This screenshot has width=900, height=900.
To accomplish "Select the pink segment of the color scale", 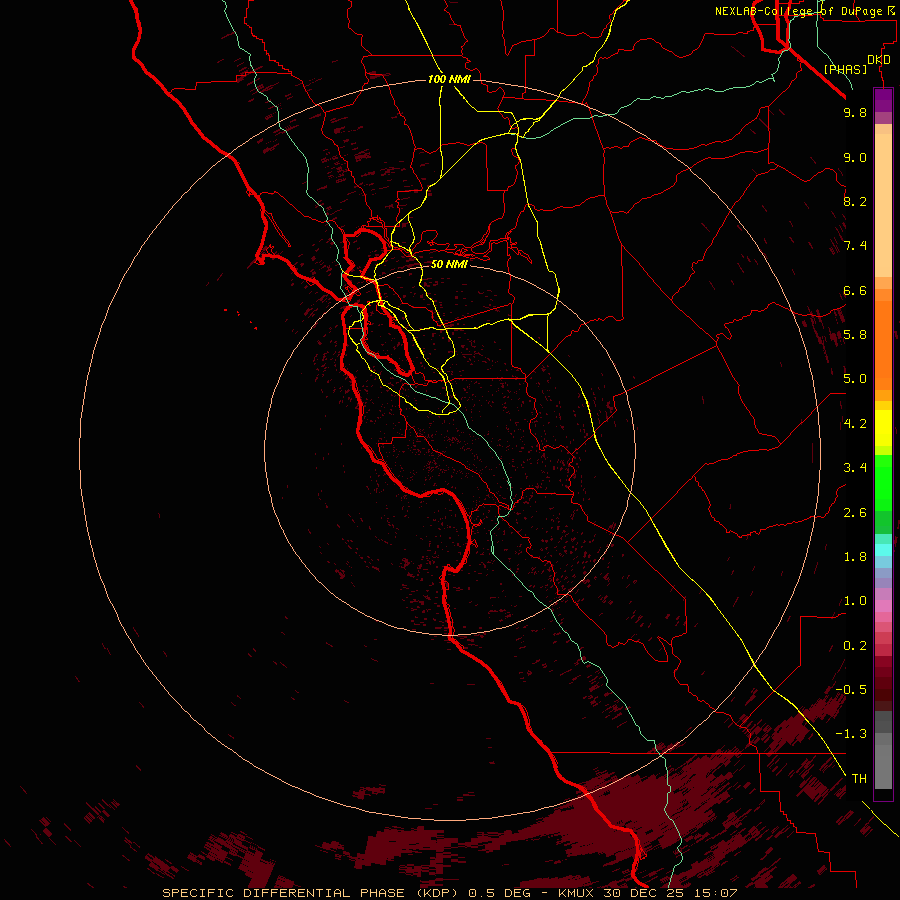I will tap(883, 606).
